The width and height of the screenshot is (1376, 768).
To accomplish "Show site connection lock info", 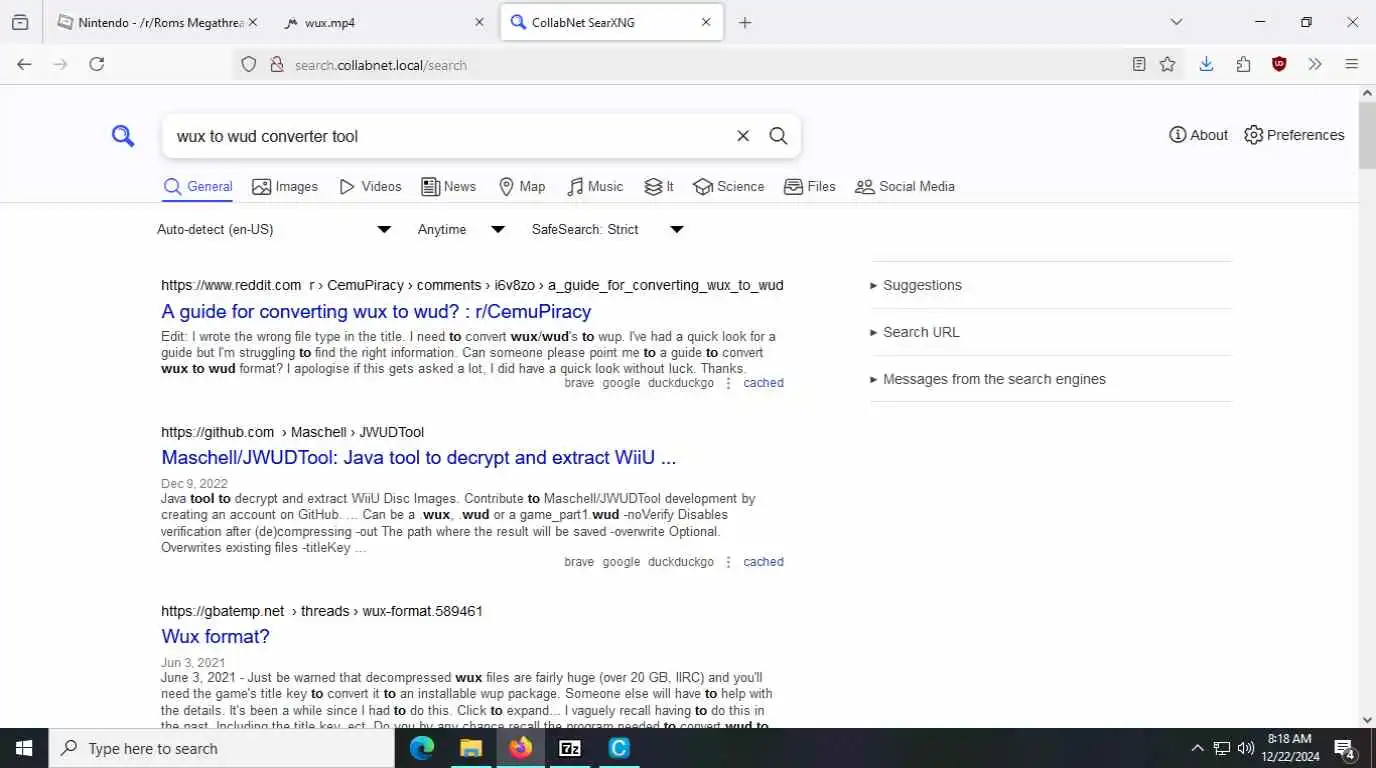I will pos(277,64).
